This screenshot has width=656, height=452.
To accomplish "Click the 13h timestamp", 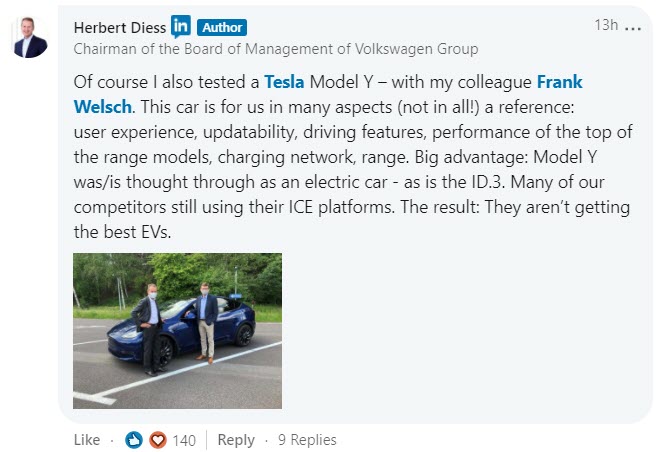I will 606,25.
